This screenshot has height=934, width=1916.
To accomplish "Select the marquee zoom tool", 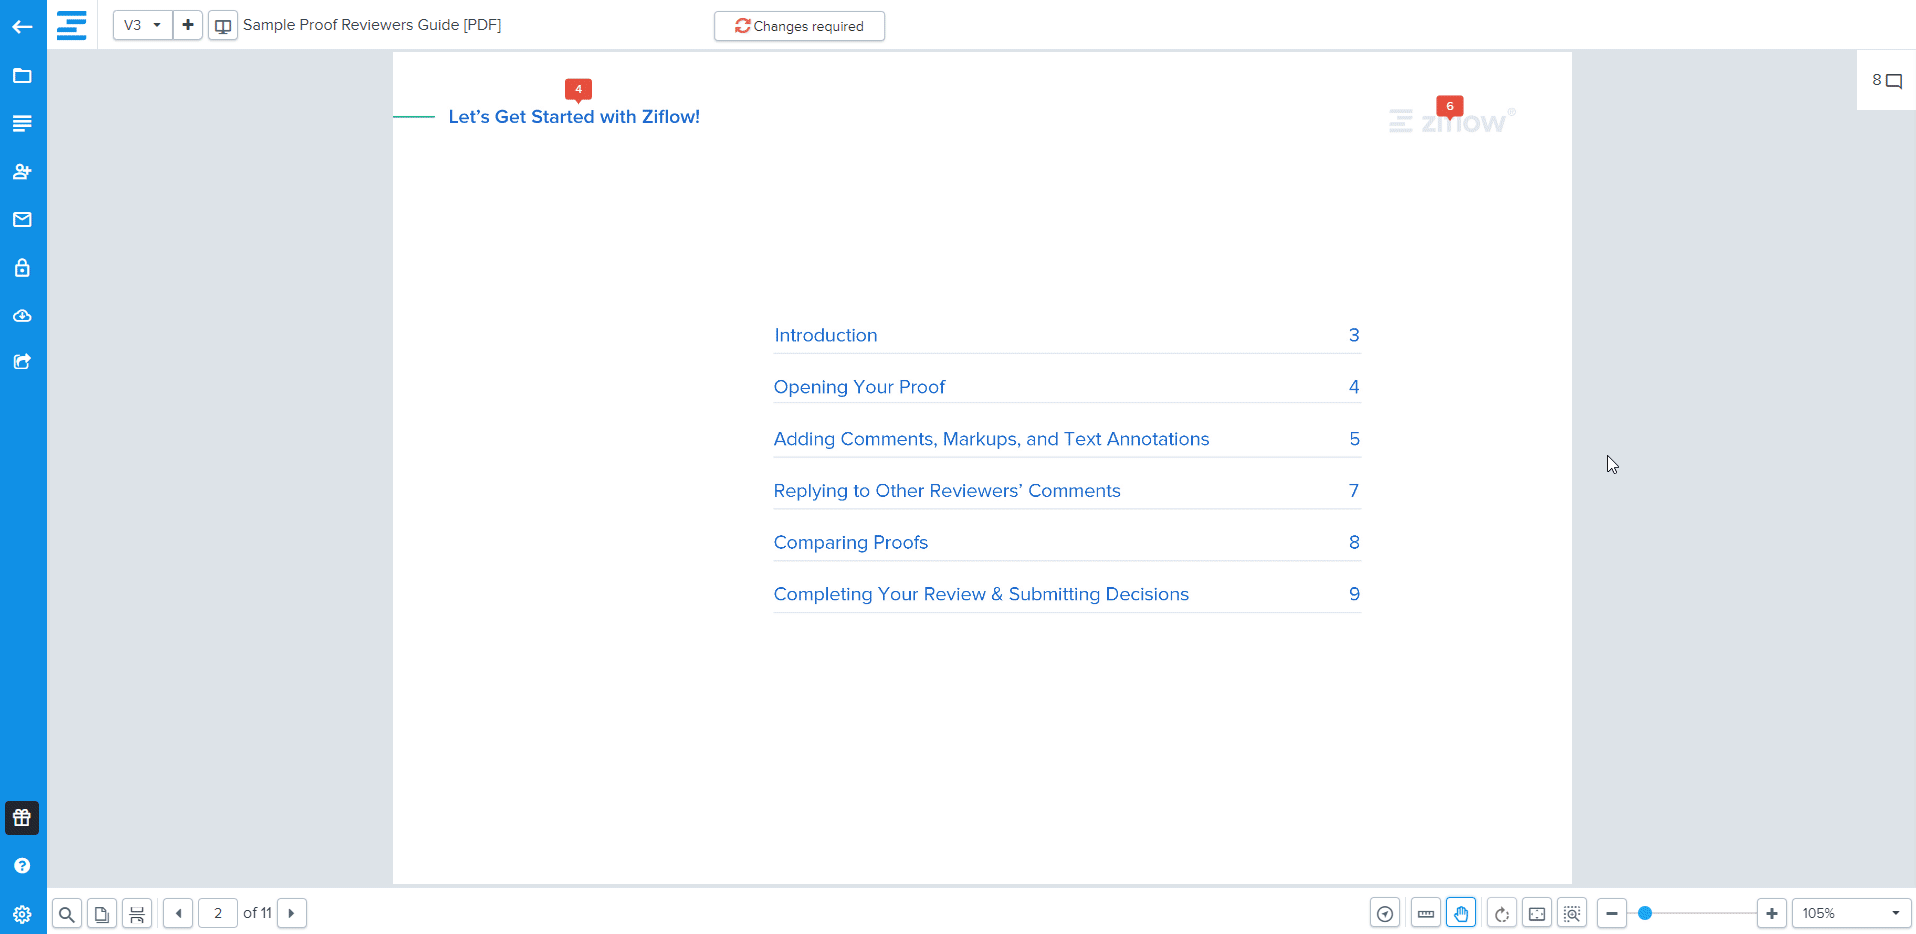I will [1572, 913].
